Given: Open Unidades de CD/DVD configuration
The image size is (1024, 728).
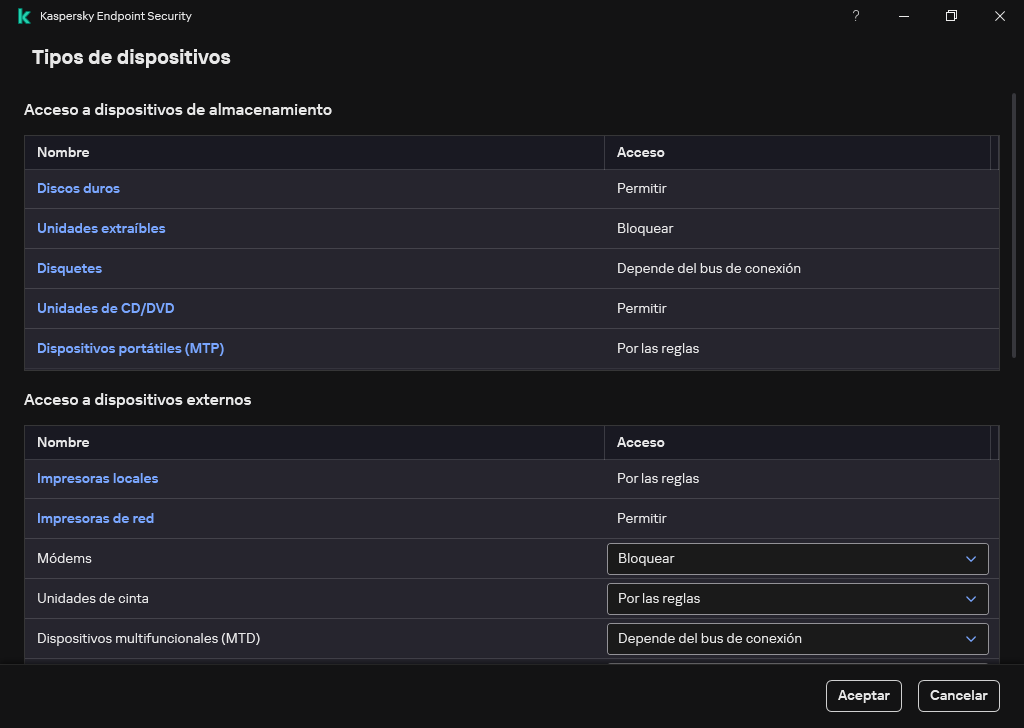Looking at the screenshot, I should click(x=105, y=308).
